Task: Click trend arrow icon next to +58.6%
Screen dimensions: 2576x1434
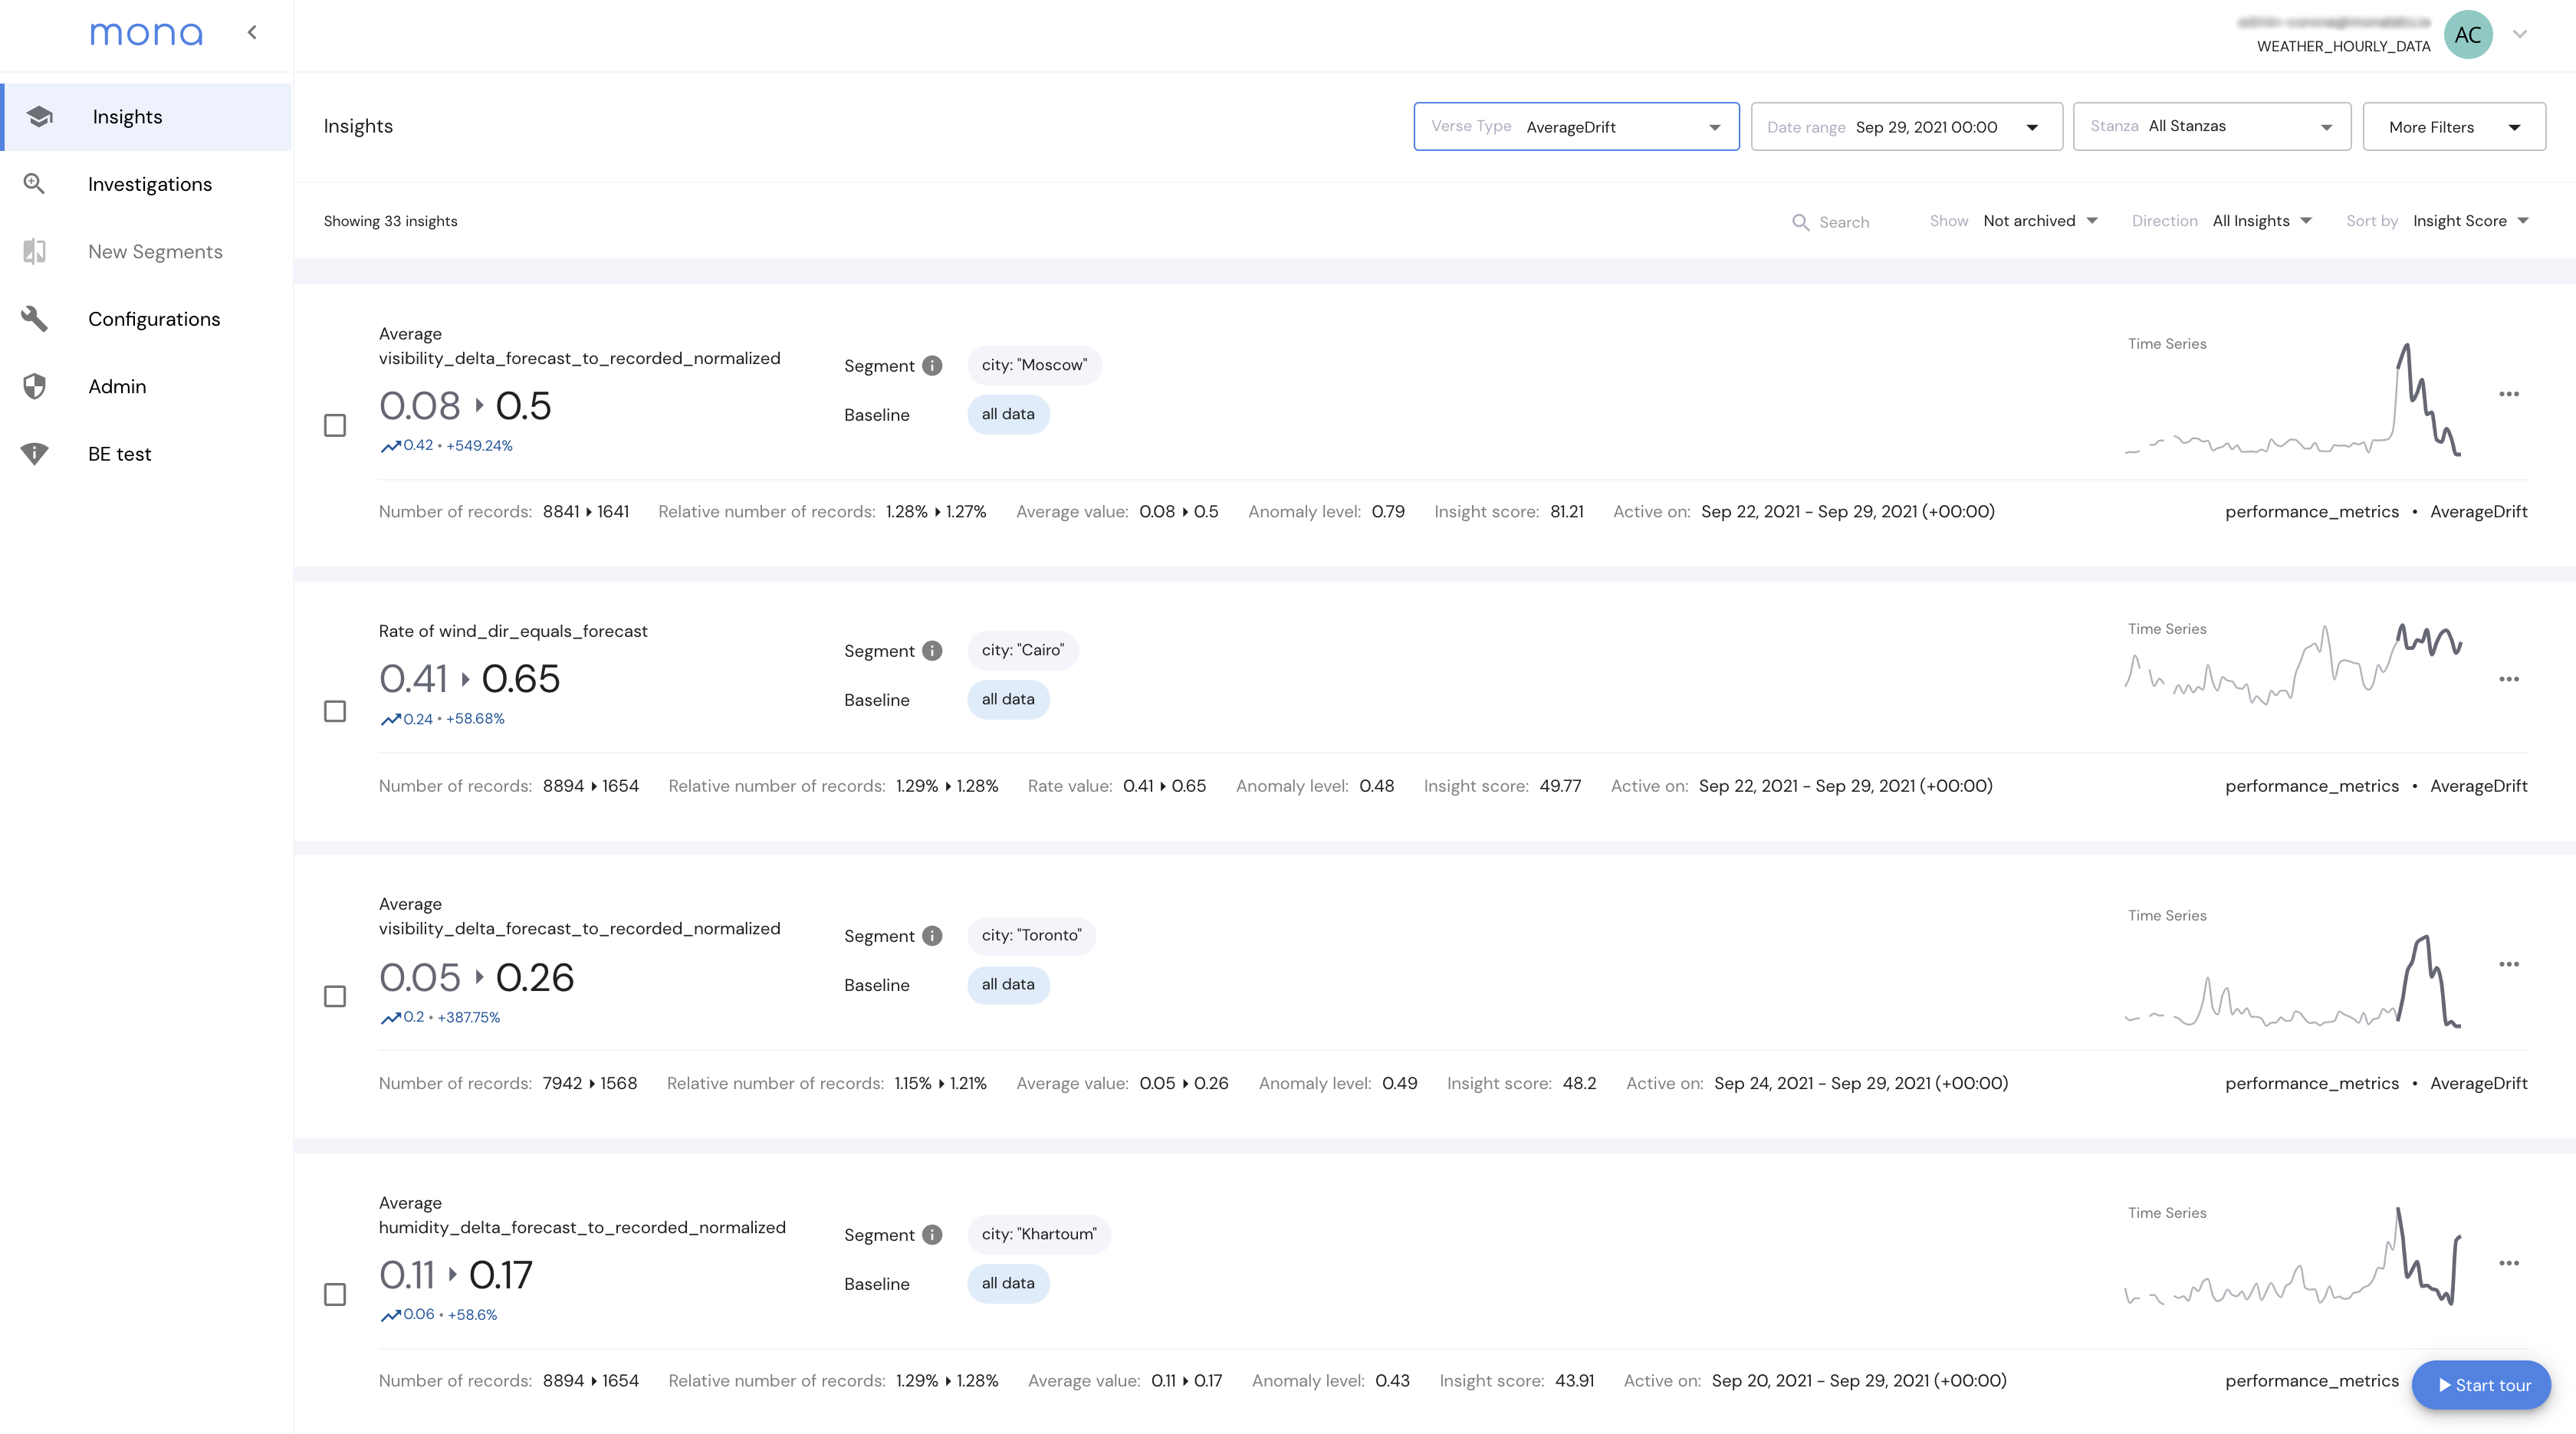Action: click(x=390, y=1315)
